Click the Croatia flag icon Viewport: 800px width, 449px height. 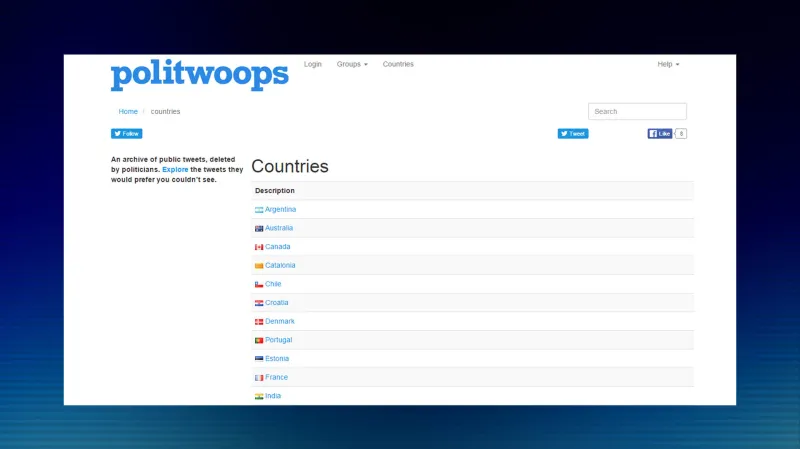click(x=259, y=303)
